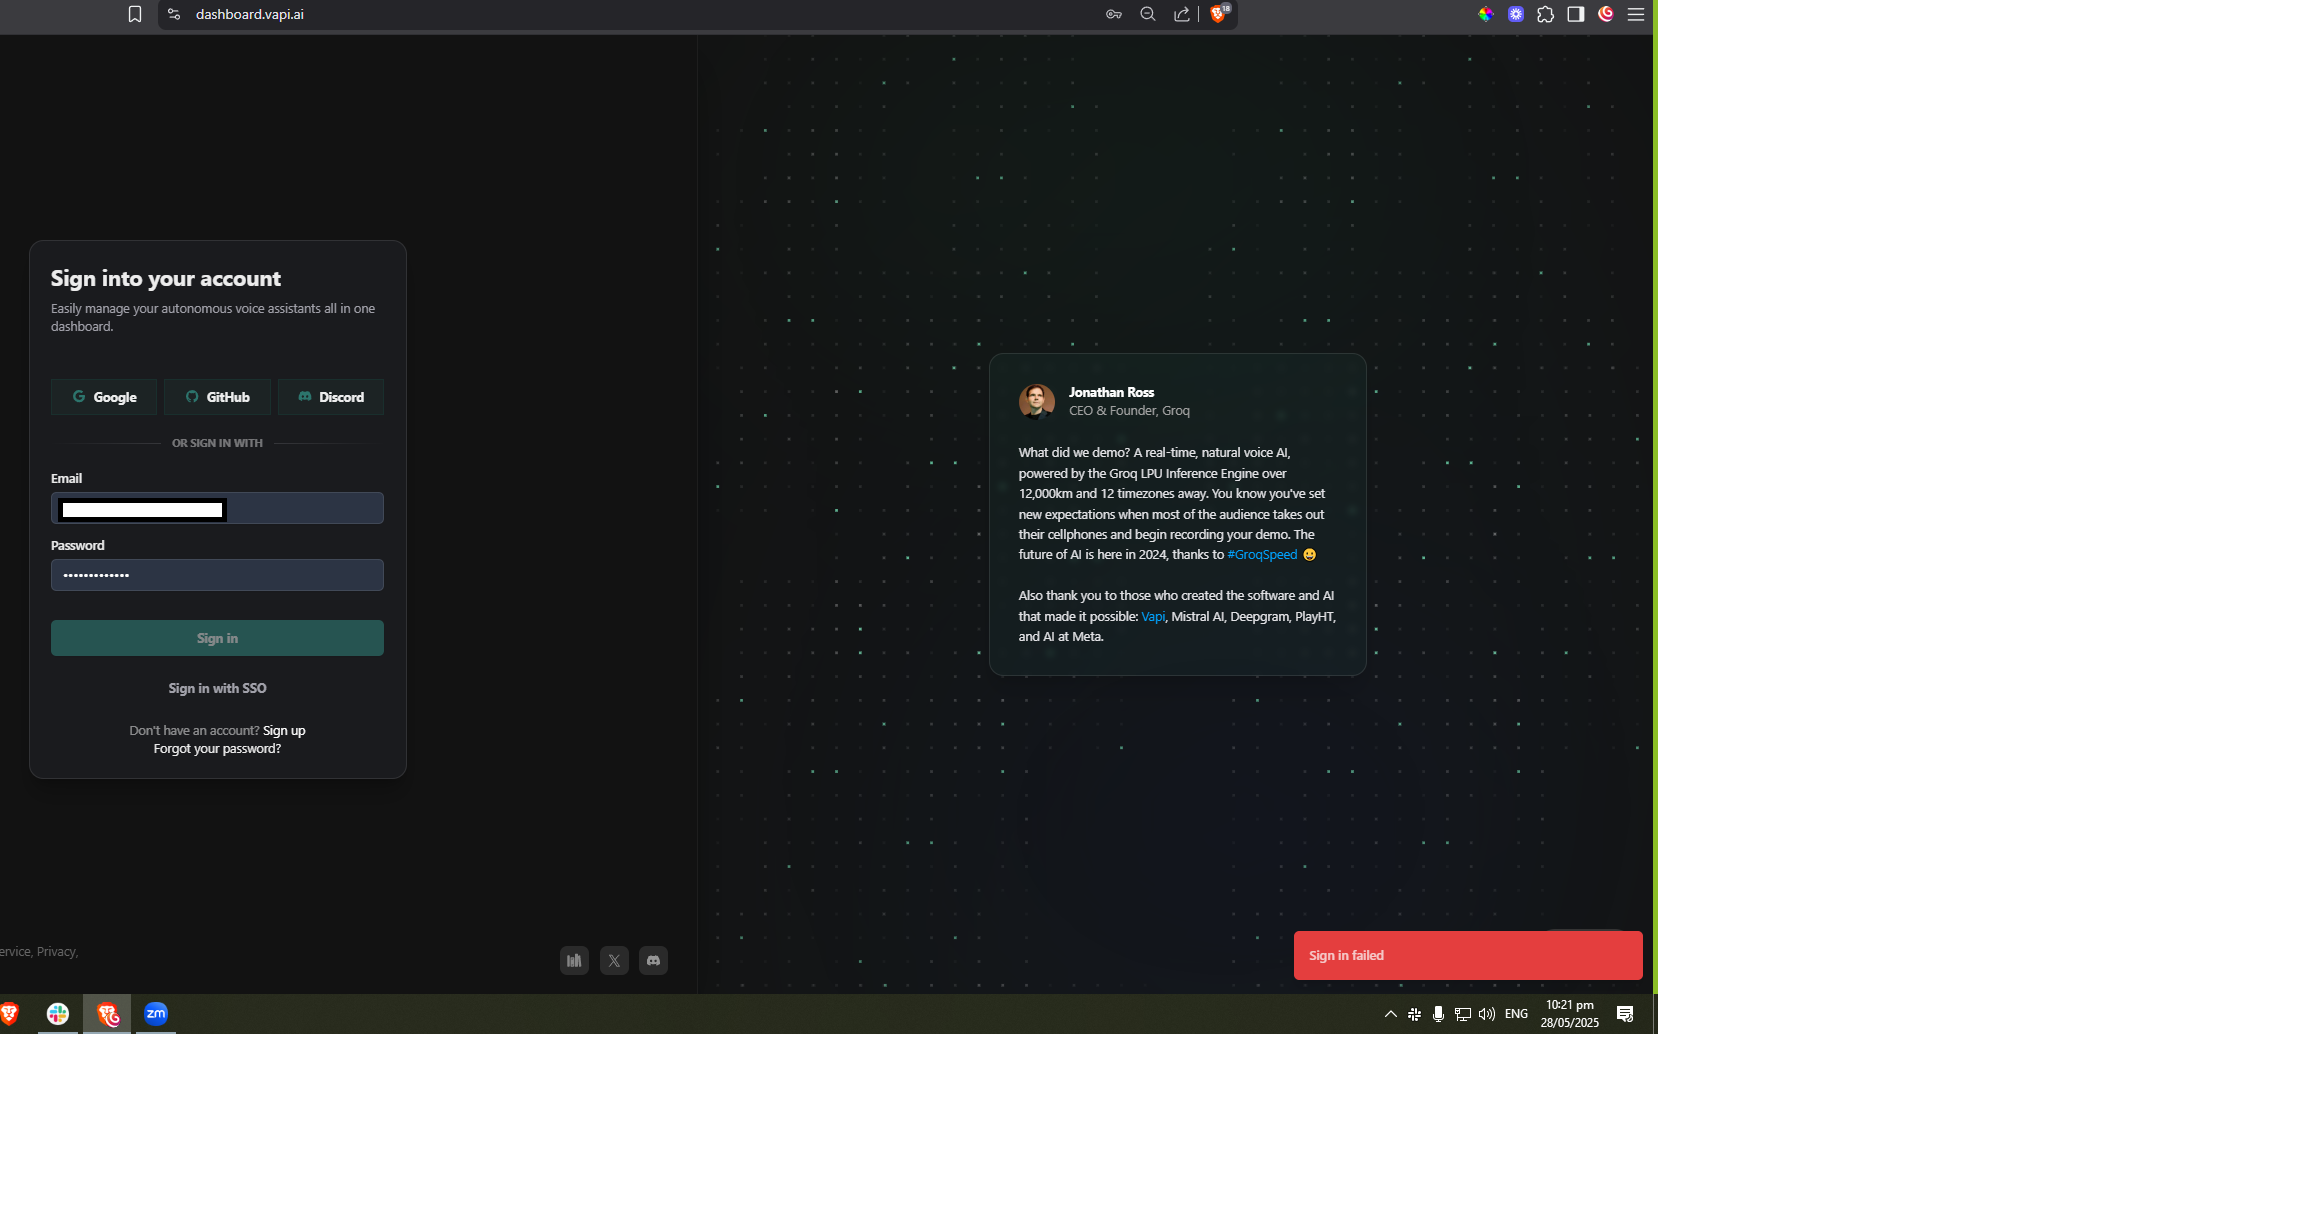Click the Email input field

point(217,508)
